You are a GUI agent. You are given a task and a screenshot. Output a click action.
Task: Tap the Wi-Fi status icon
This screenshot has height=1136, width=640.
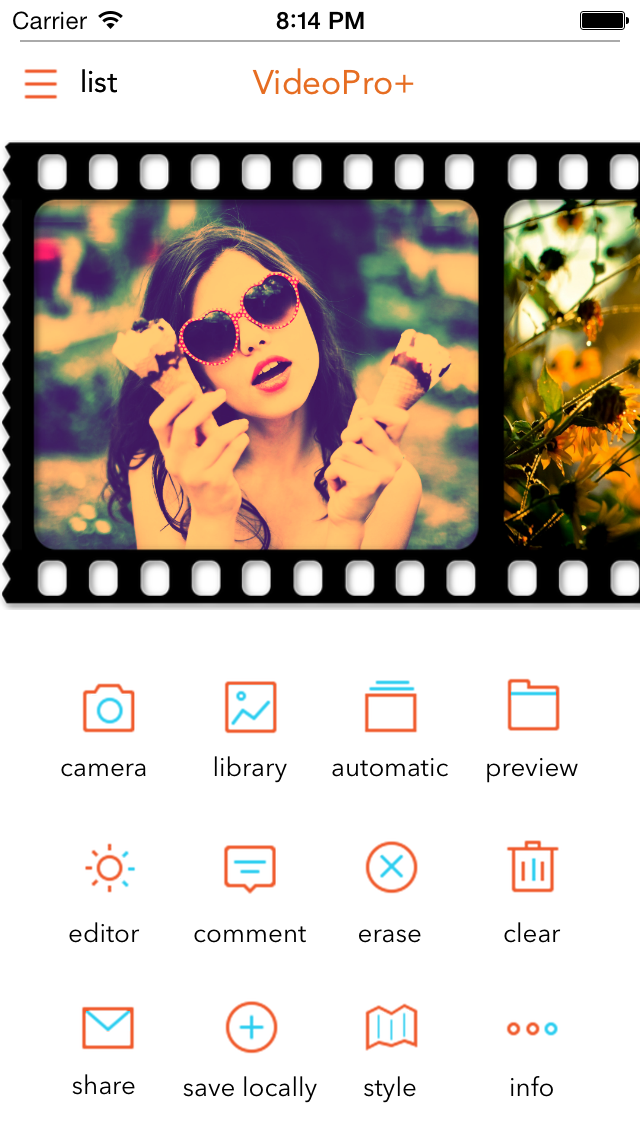point(112,20)
